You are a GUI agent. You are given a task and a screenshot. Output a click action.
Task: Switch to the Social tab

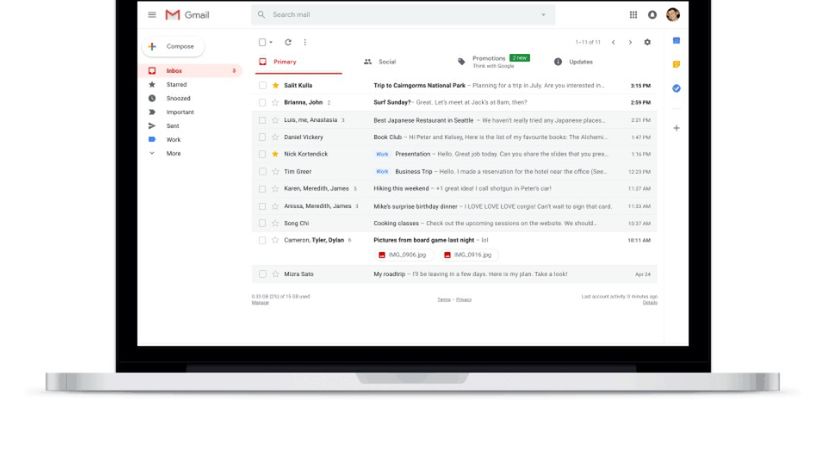coord(380,62)
